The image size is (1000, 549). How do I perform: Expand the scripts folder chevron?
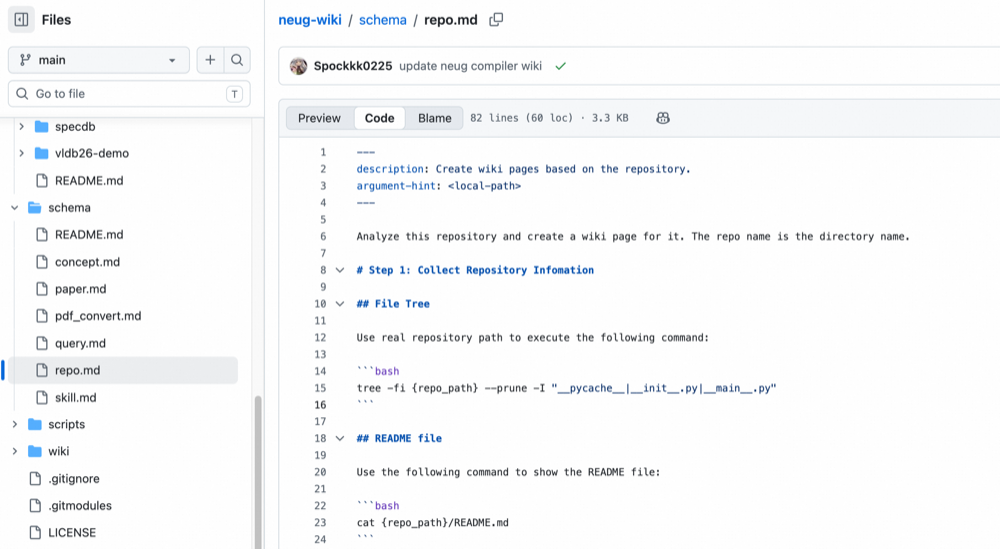point(15,424)
